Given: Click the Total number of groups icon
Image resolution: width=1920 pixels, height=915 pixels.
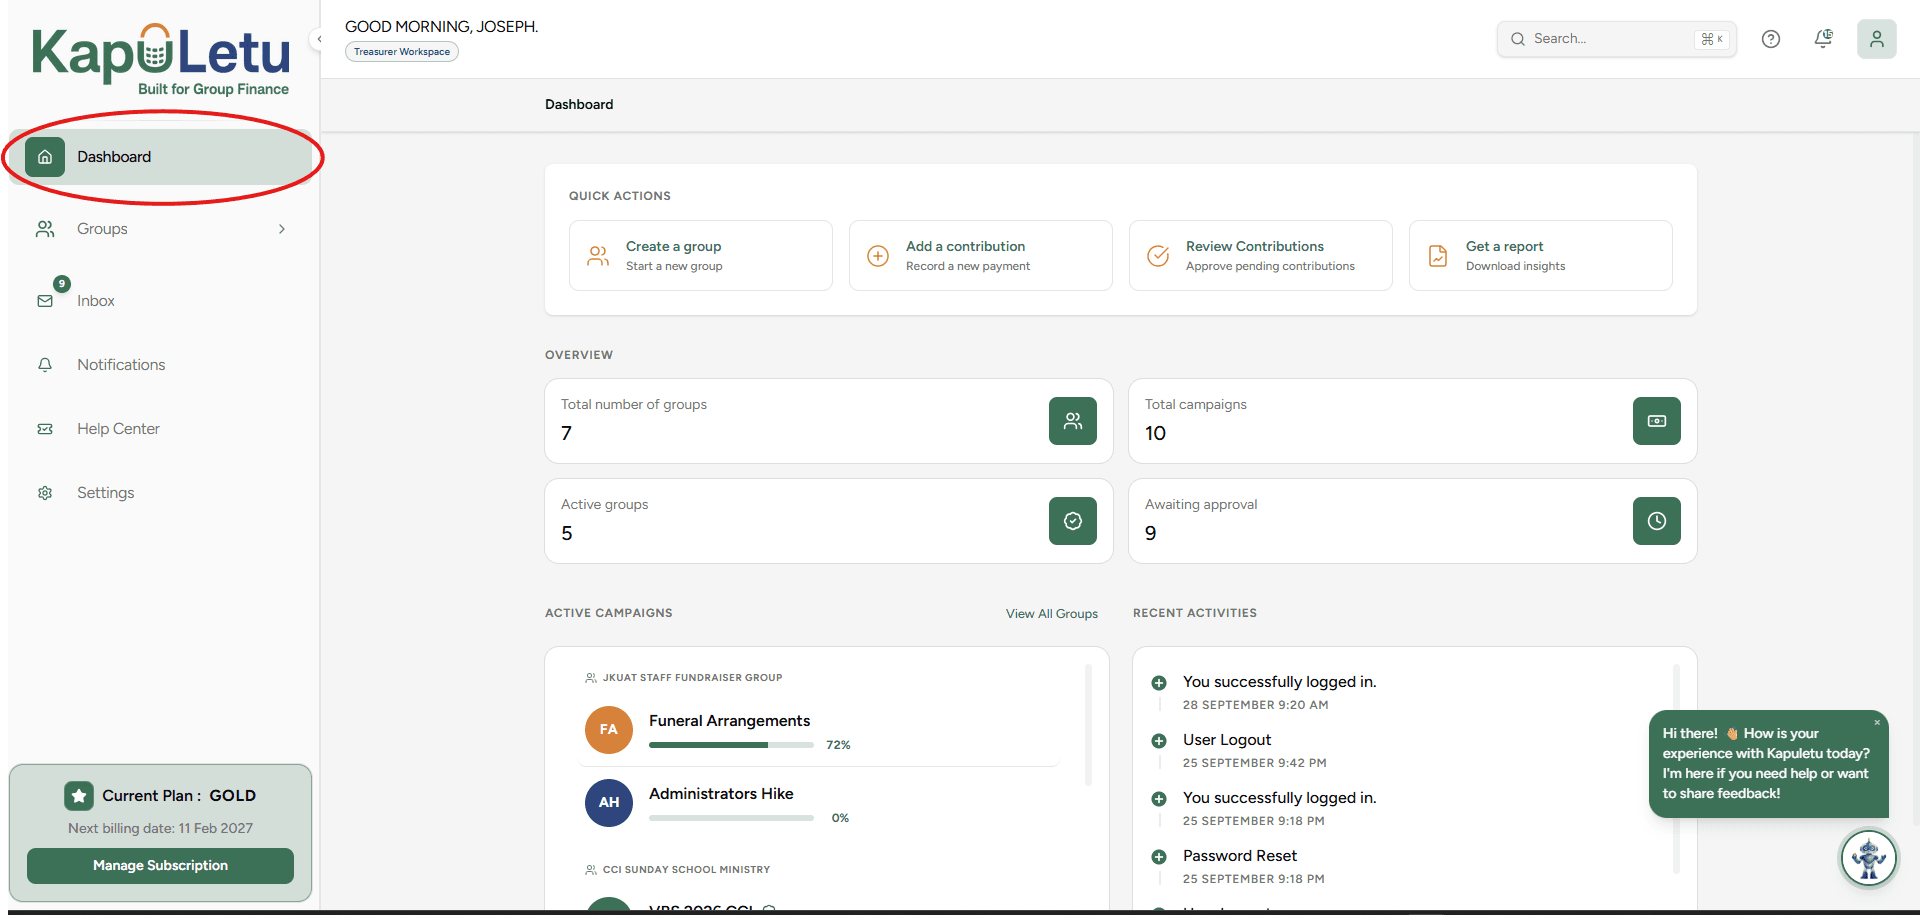Looking at the screenshot, I should tap(1073, 421).
